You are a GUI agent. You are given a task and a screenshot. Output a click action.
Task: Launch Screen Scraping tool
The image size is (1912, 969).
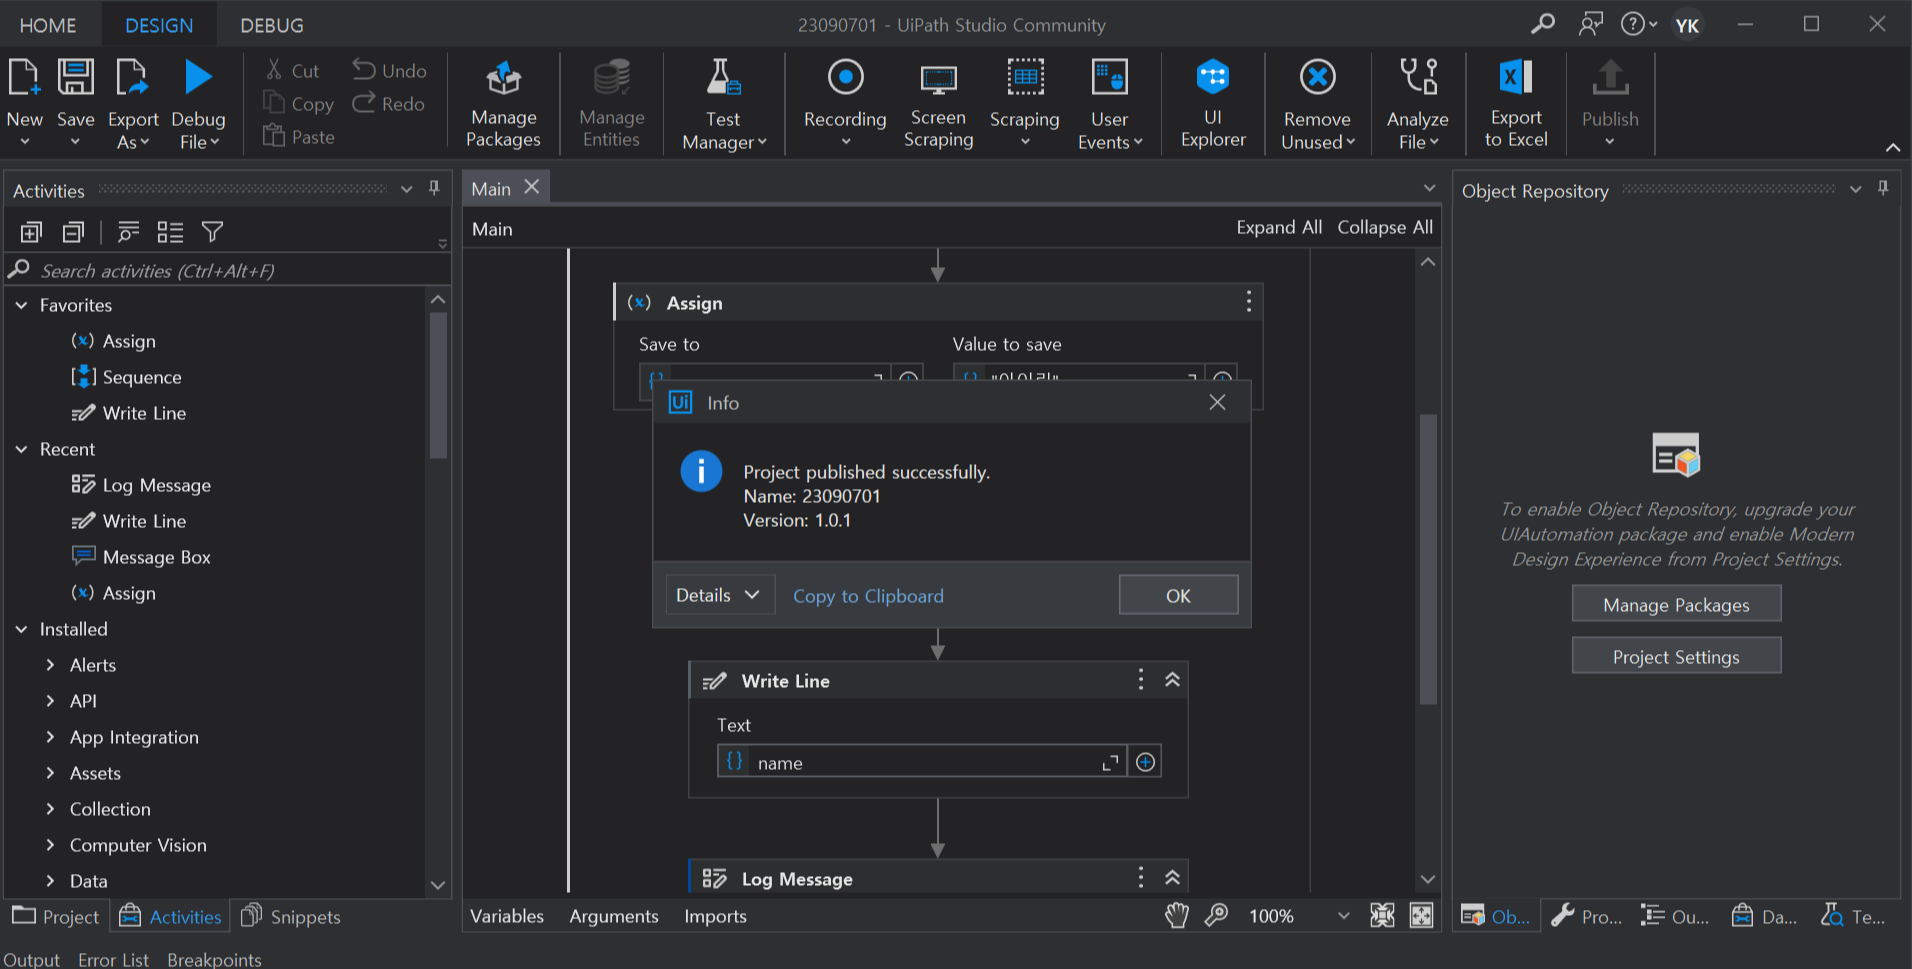click(x=938, y=104)
